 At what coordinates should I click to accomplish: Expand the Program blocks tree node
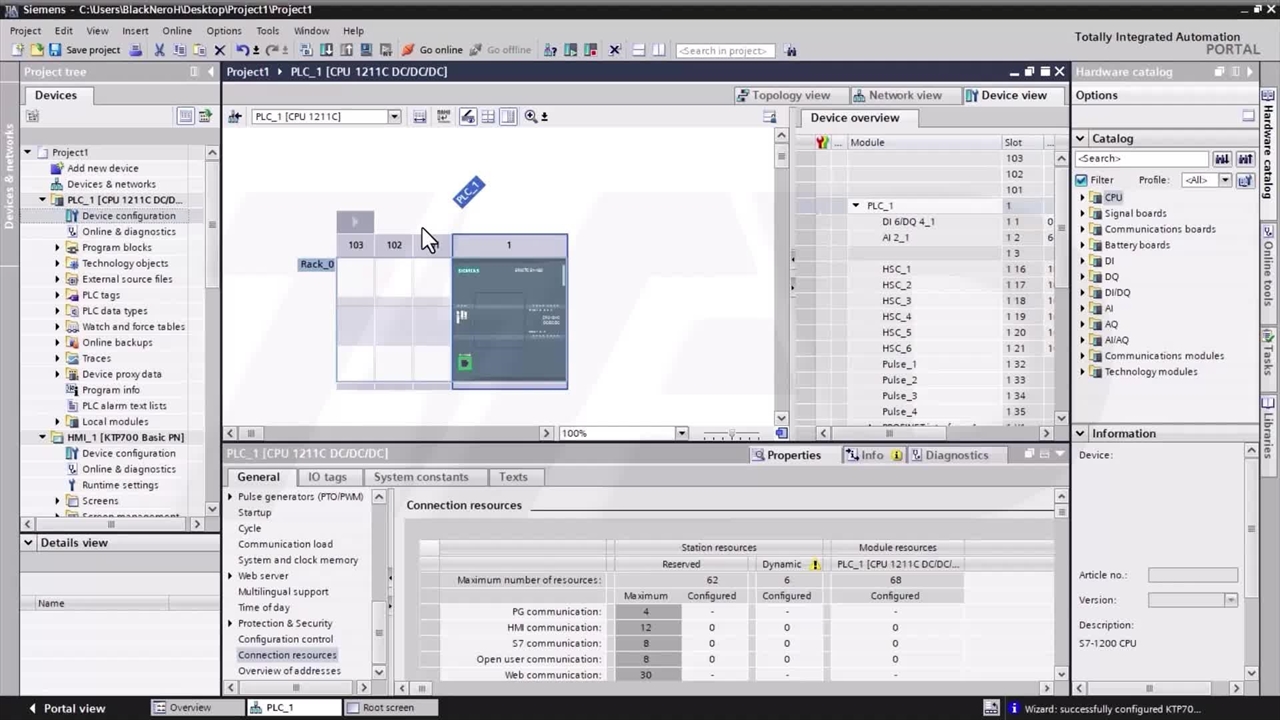coord(57,247)
